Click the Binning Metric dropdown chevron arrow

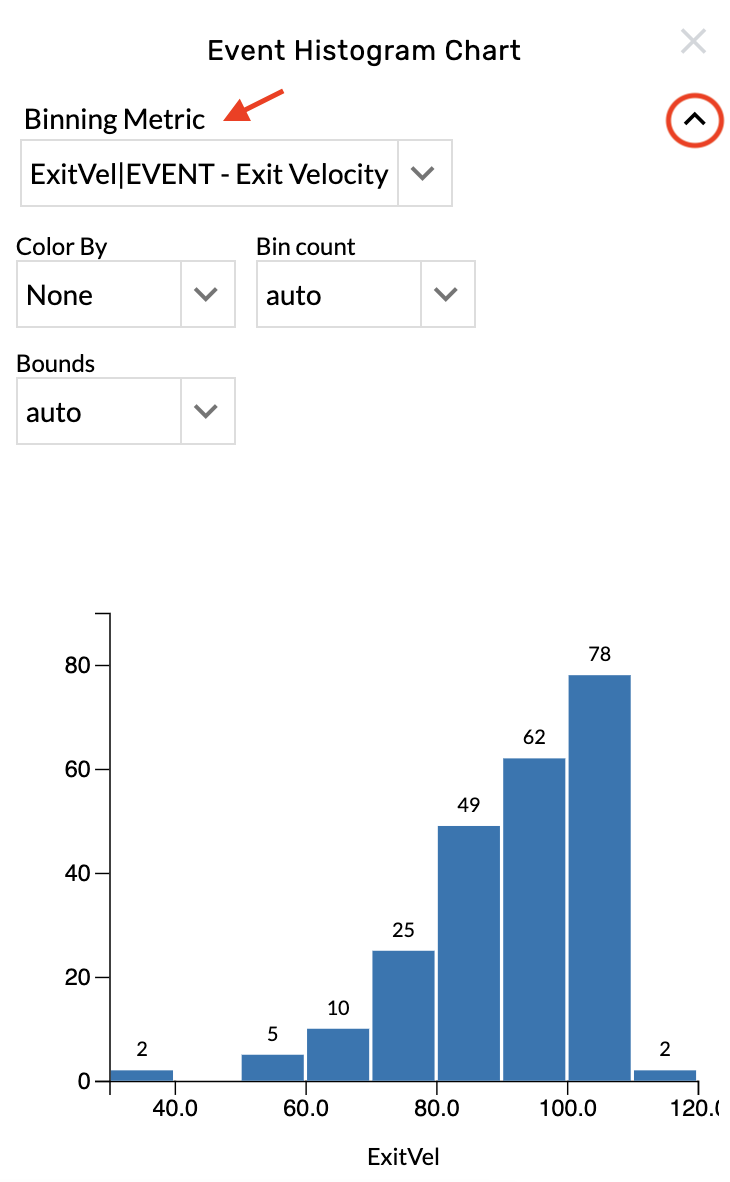[x=424, y=173]
